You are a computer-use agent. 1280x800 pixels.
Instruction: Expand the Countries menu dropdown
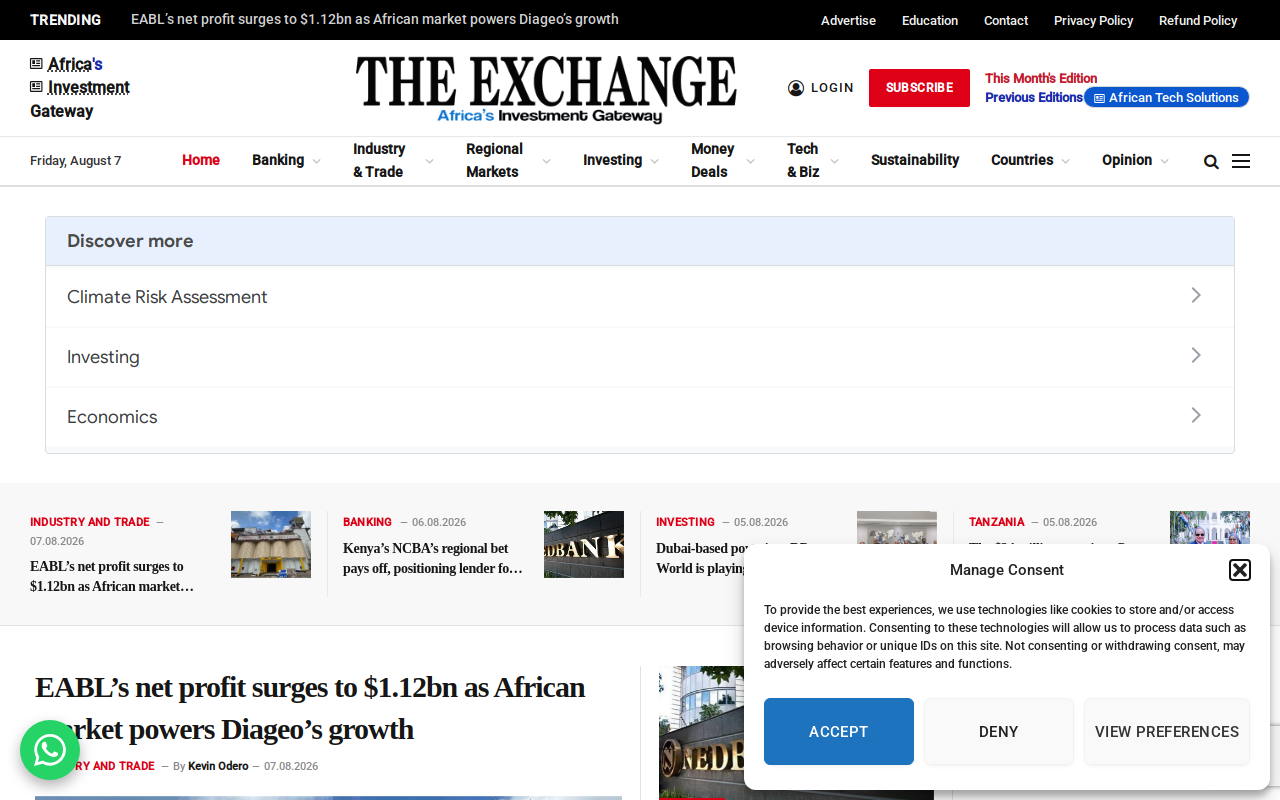1065,161
